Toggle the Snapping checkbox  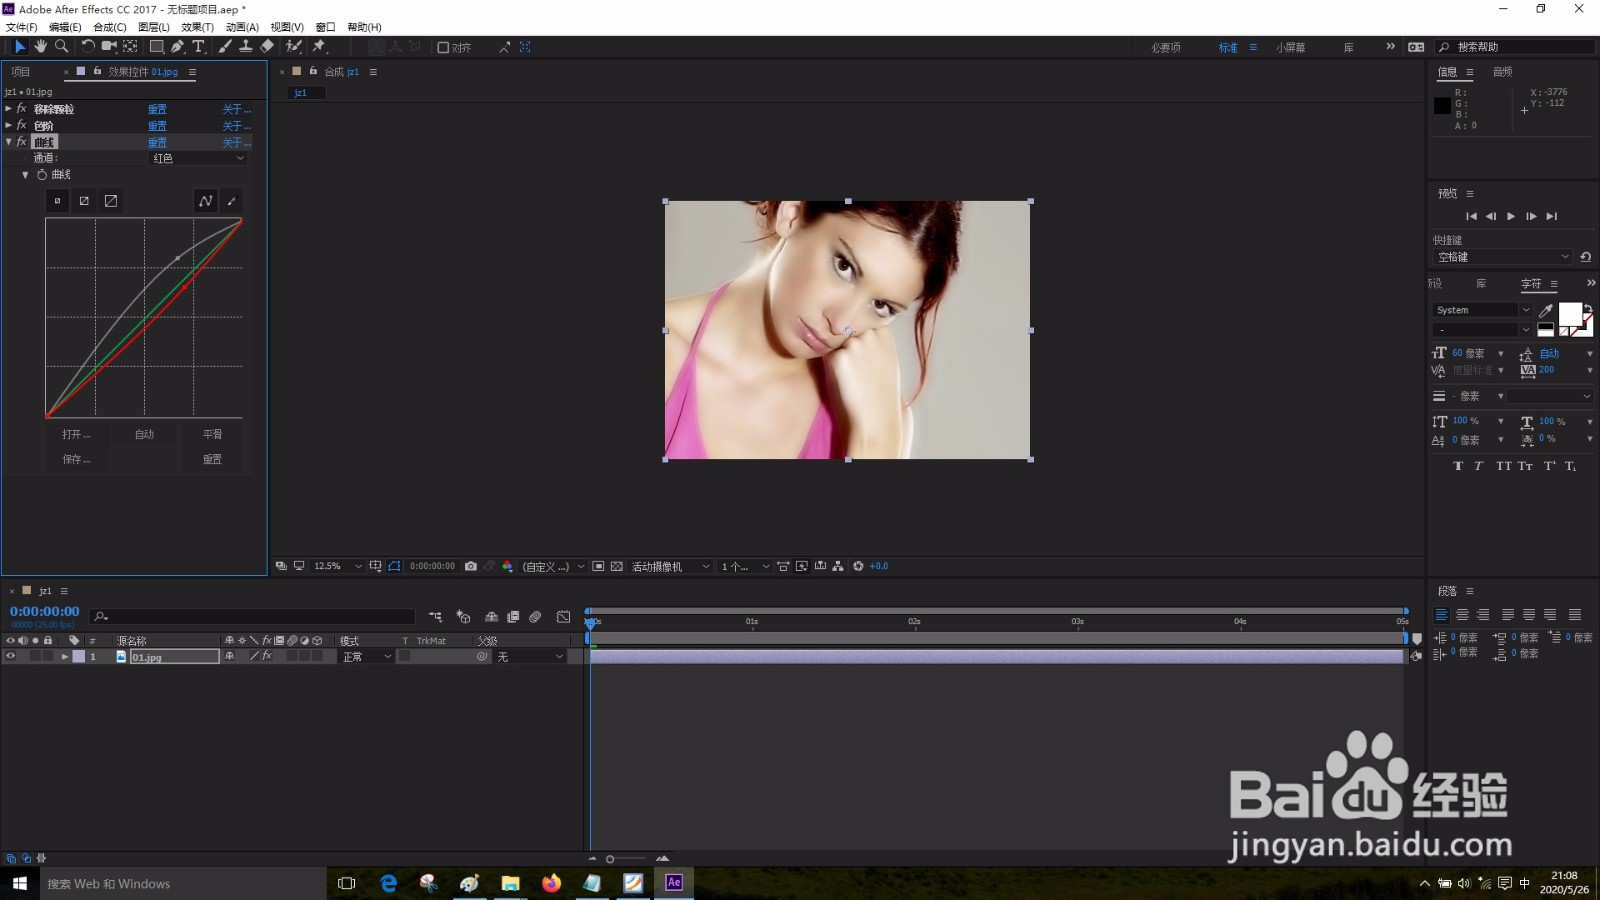[x=443, y=47]
